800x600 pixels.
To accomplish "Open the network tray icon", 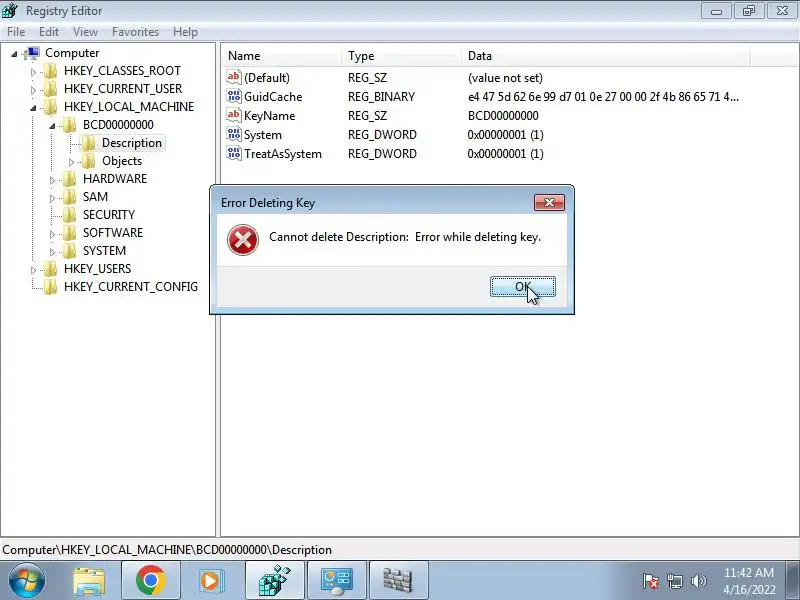I will (x=675, y=581).
